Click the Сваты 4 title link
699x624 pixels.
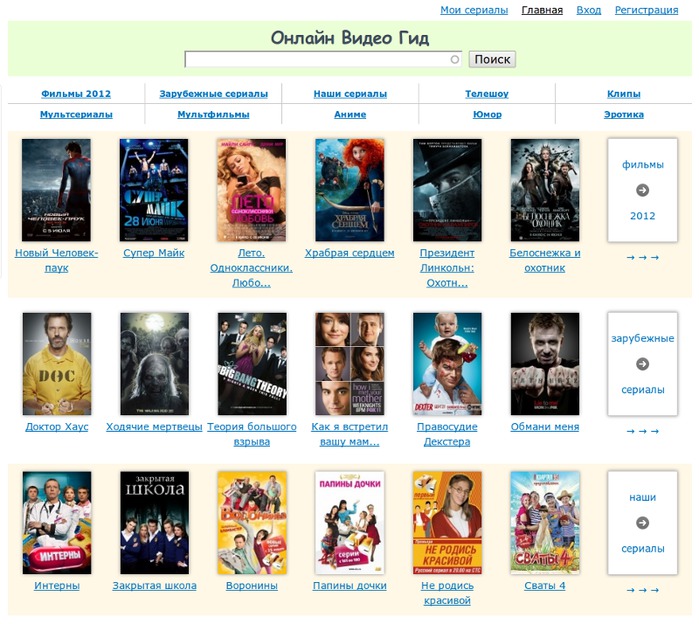coord(545,586)
